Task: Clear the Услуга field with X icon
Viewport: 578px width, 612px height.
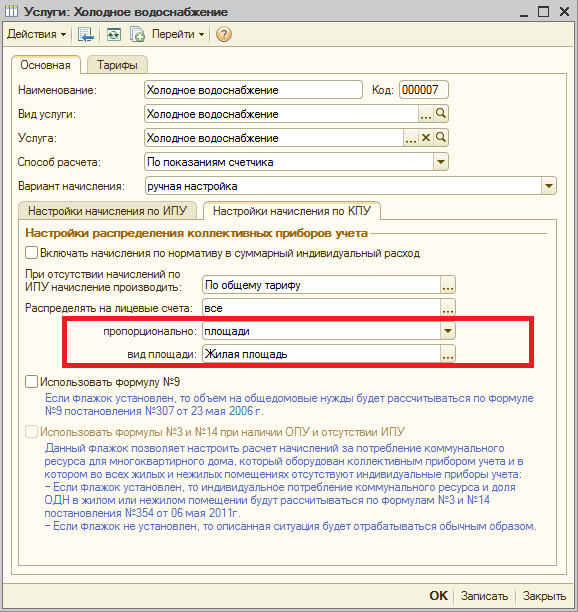Action: click(426, 137)
